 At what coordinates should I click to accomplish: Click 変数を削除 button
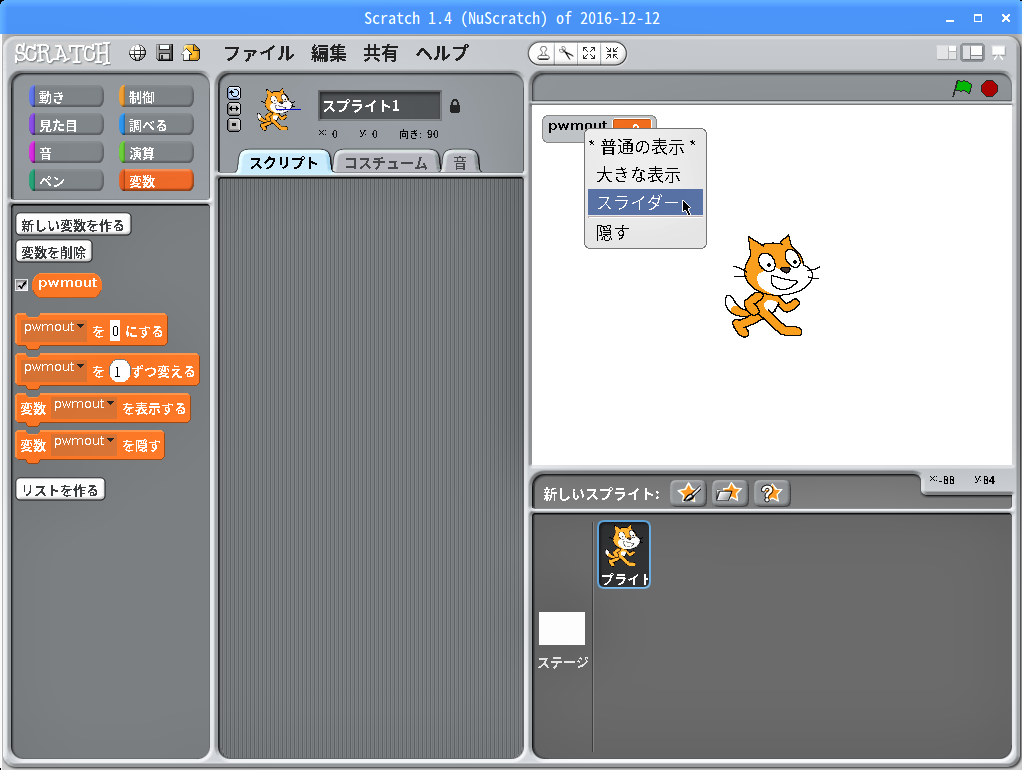53,252
